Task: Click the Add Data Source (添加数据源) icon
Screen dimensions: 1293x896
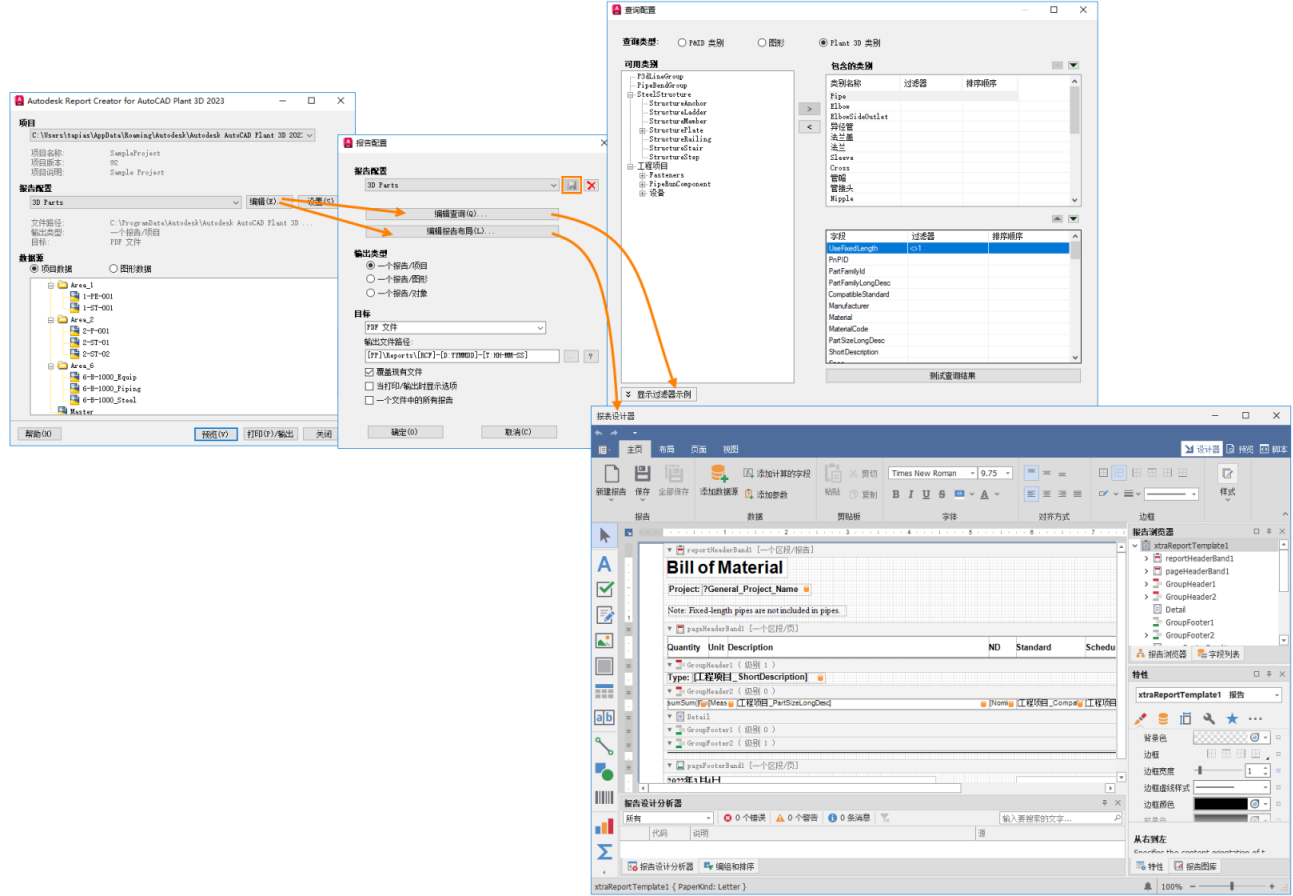Action: (x=719, y=474)
